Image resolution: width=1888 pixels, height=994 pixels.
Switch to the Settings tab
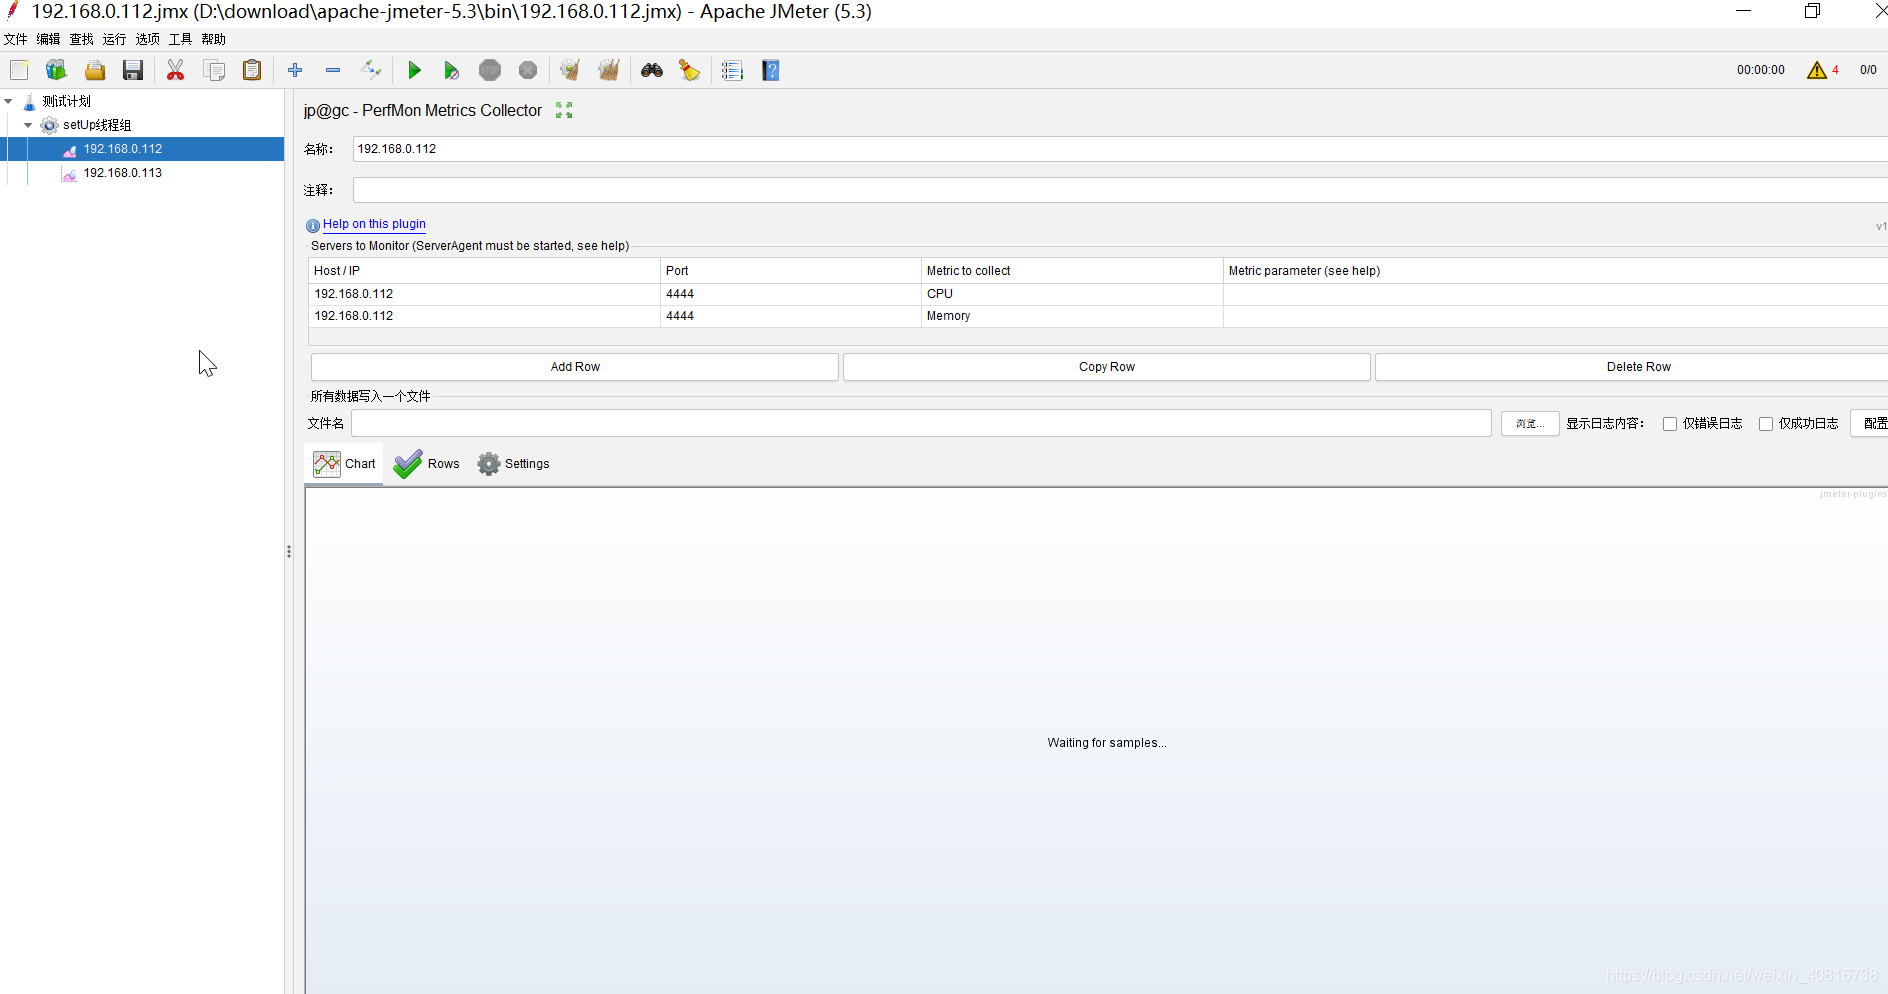pyautogui.click(x=513, y=464)
